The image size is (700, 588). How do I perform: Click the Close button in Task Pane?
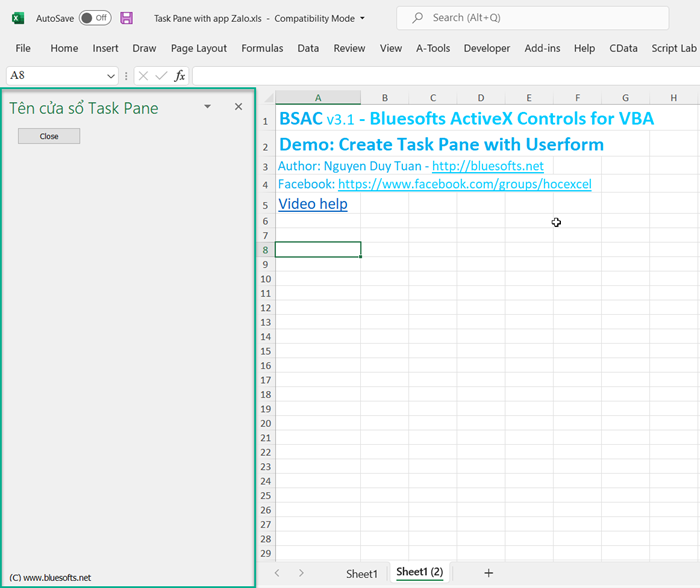tap(49, 136)
